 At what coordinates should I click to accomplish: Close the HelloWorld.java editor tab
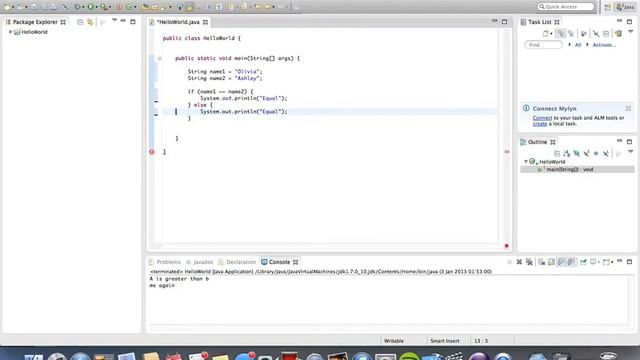pos(205,22)
